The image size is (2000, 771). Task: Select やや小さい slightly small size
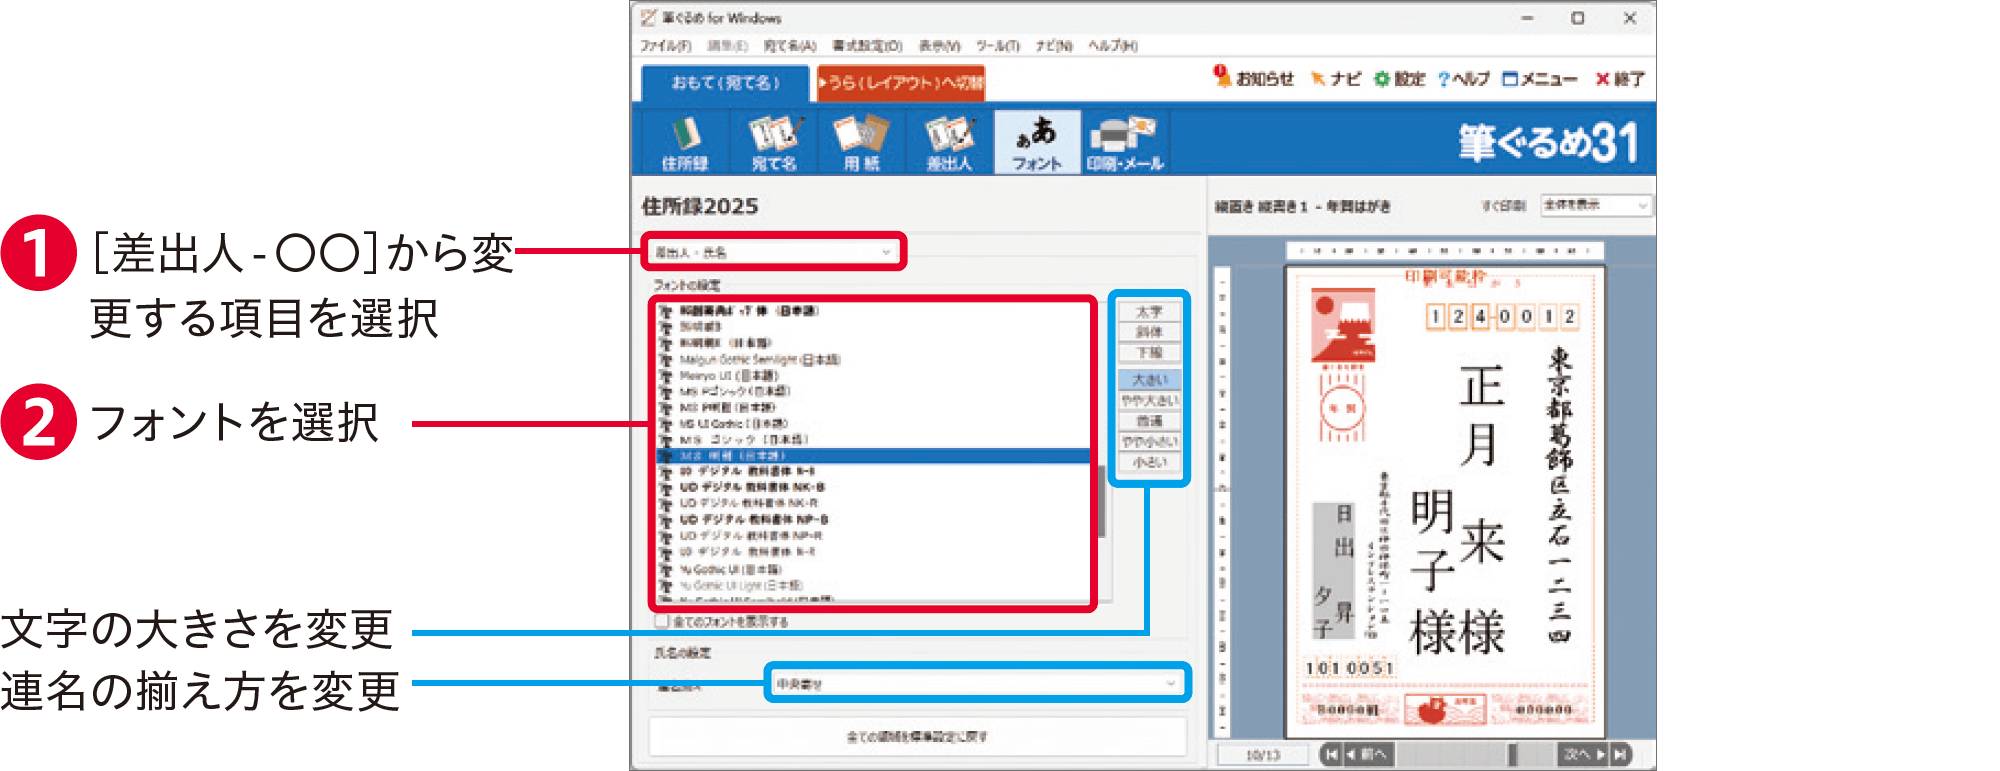click(1149, 441)
